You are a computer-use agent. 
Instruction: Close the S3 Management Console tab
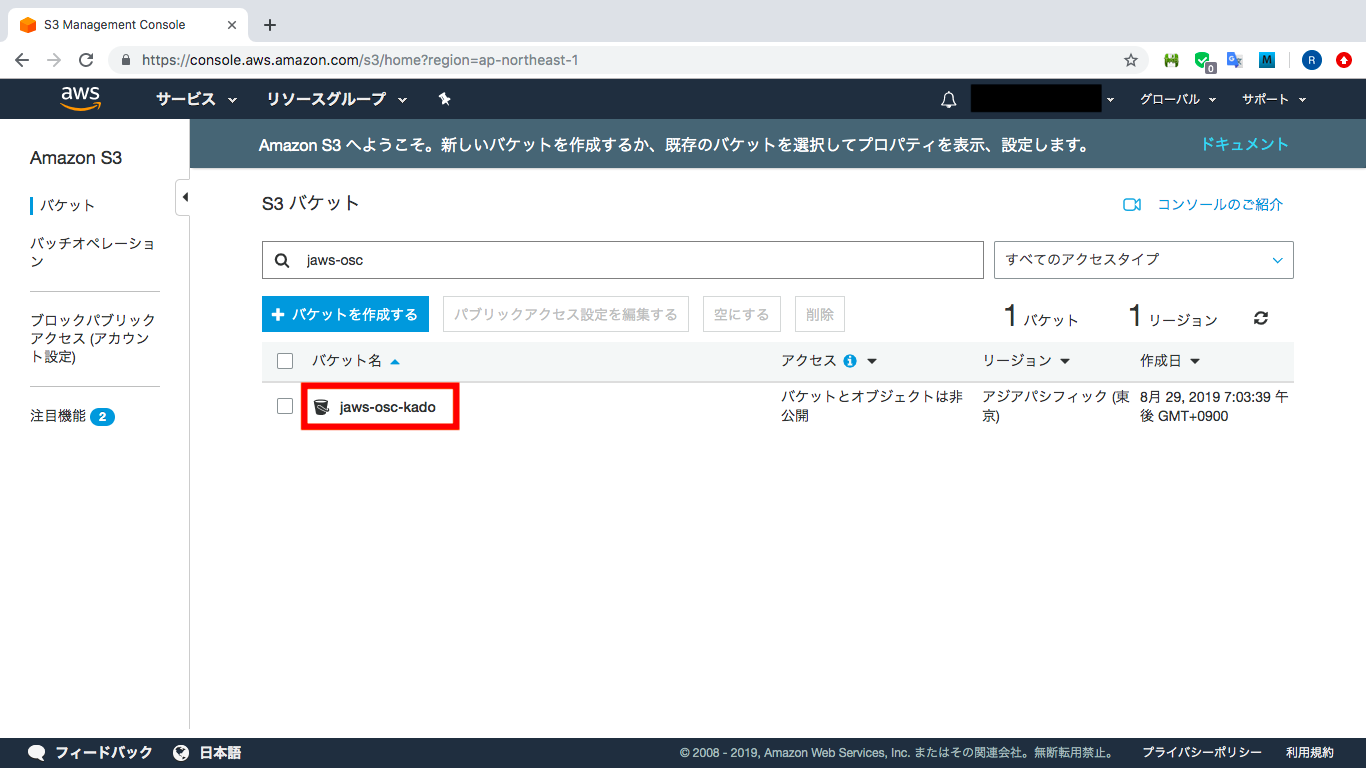pos(231,25)
